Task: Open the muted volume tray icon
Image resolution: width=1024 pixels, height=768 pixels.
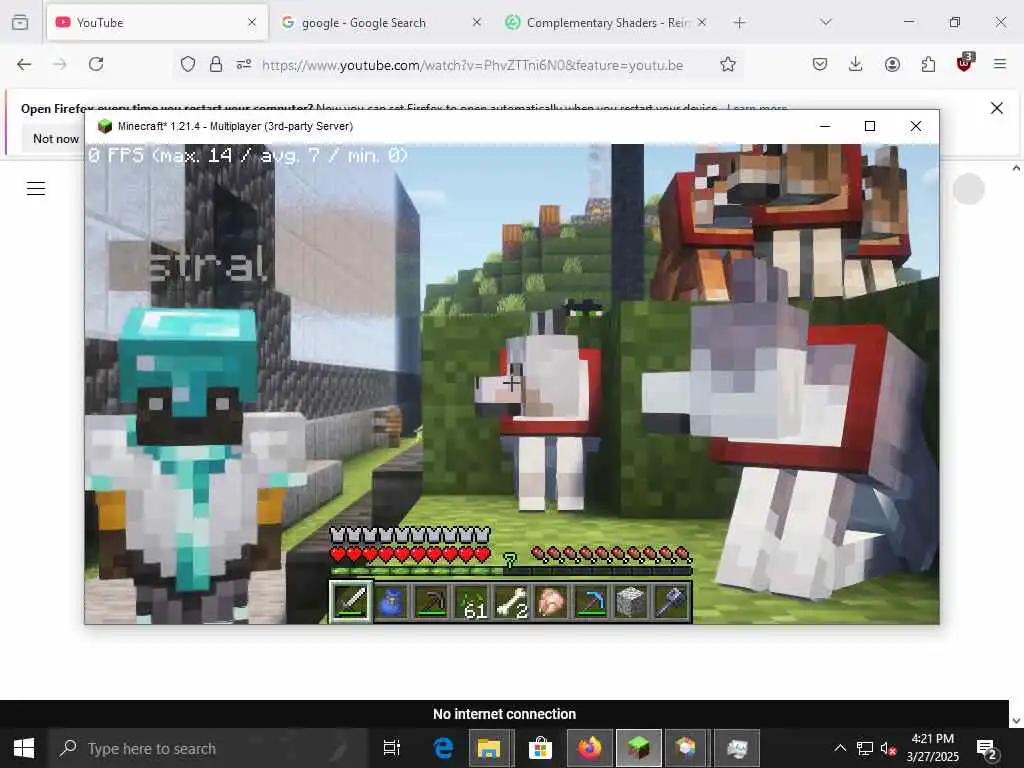Action: click(x=888, y=748)
